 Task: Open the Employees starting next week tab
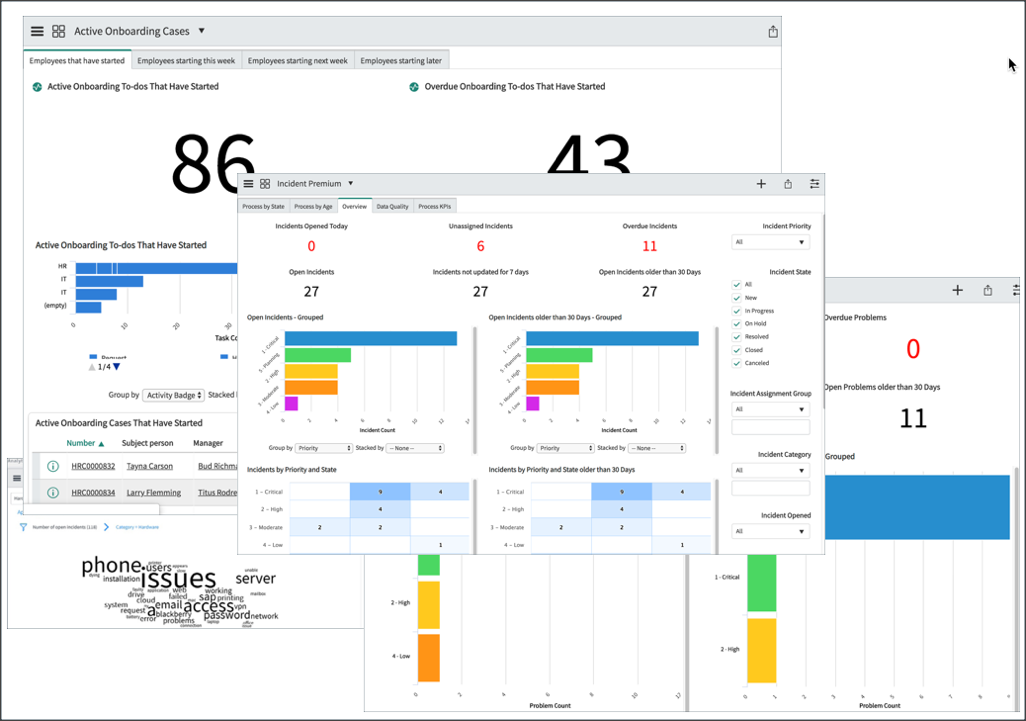(299, 59)
